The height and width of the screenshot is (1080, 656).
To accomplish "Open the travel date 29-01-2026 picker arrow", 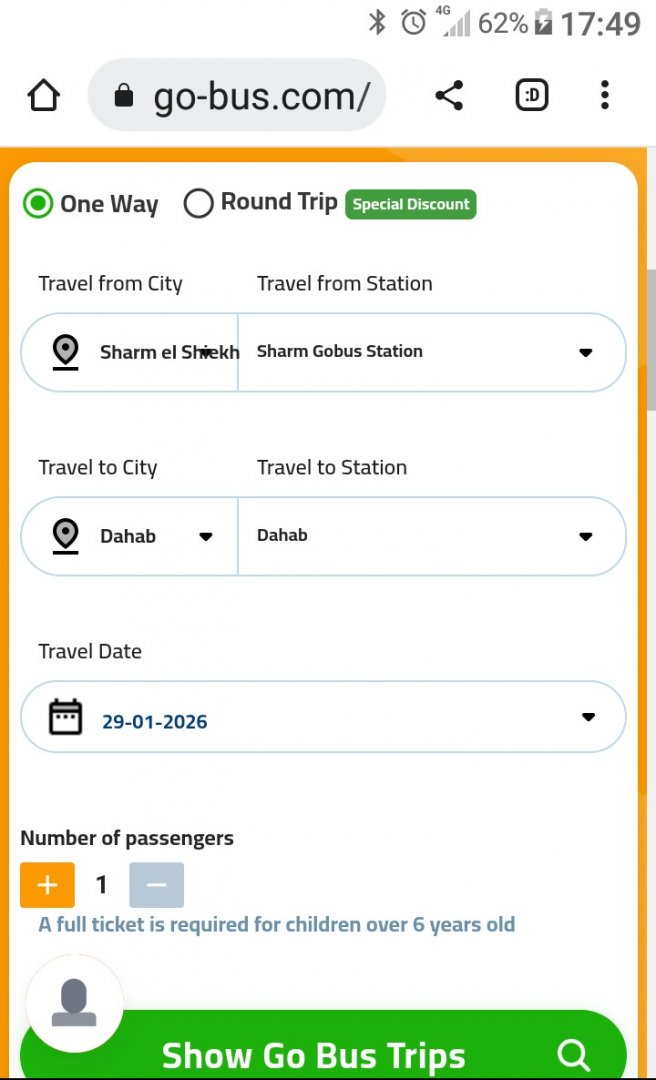I will [588, 717].
